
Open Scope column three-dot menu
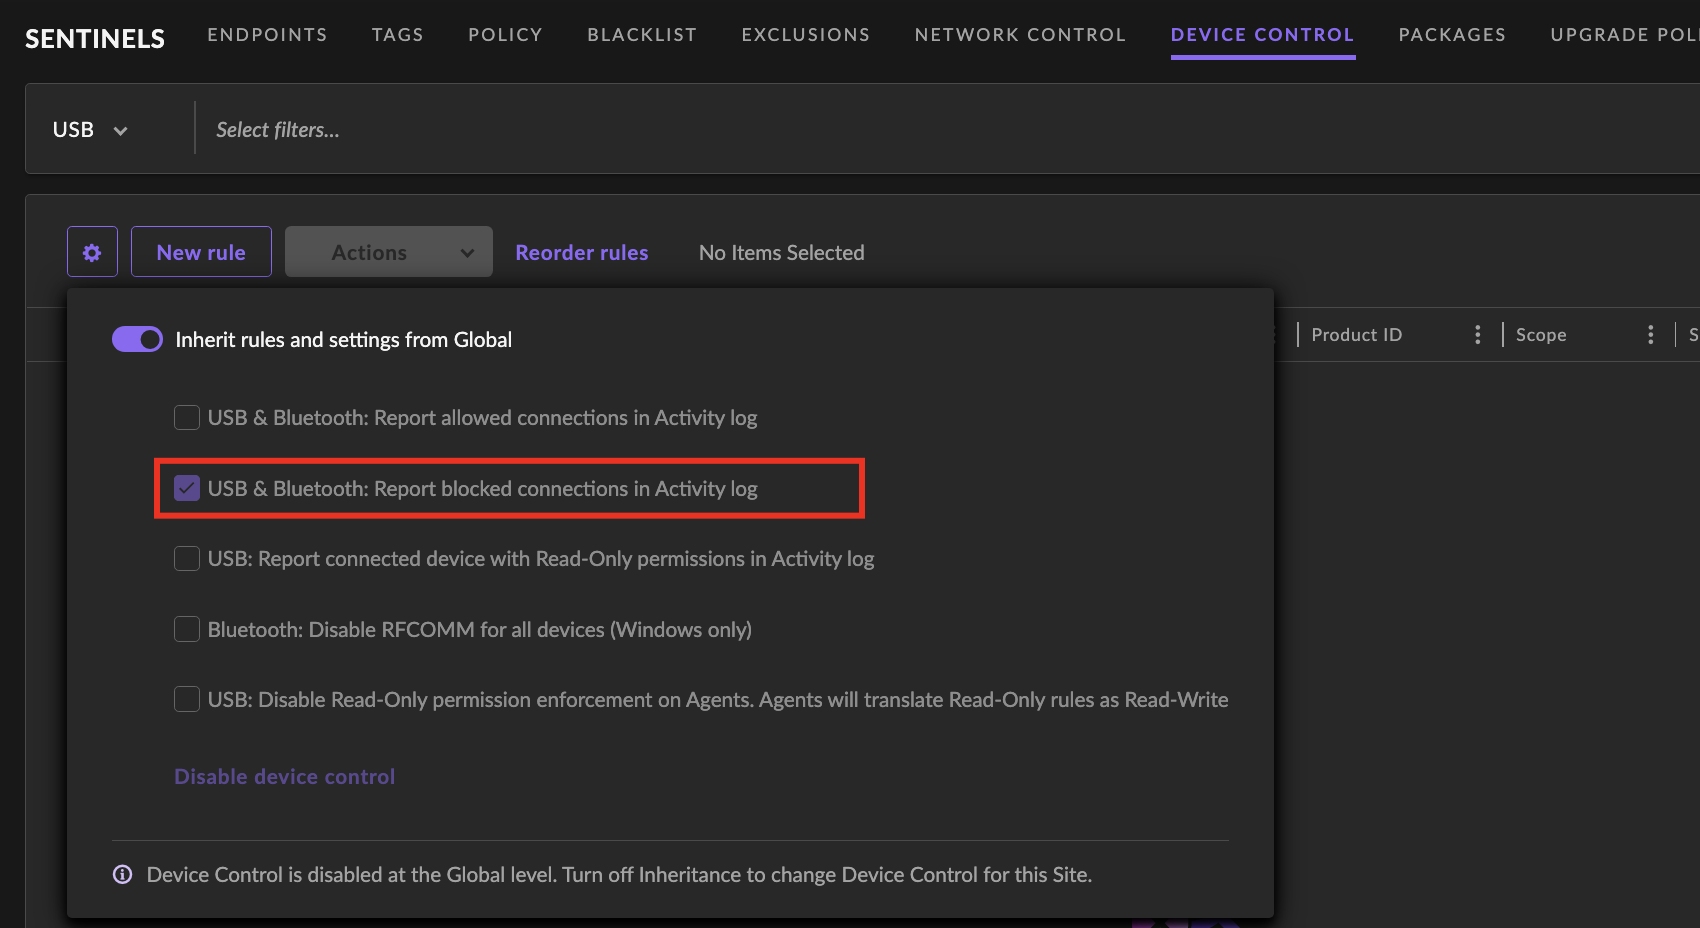(1650, 335)
